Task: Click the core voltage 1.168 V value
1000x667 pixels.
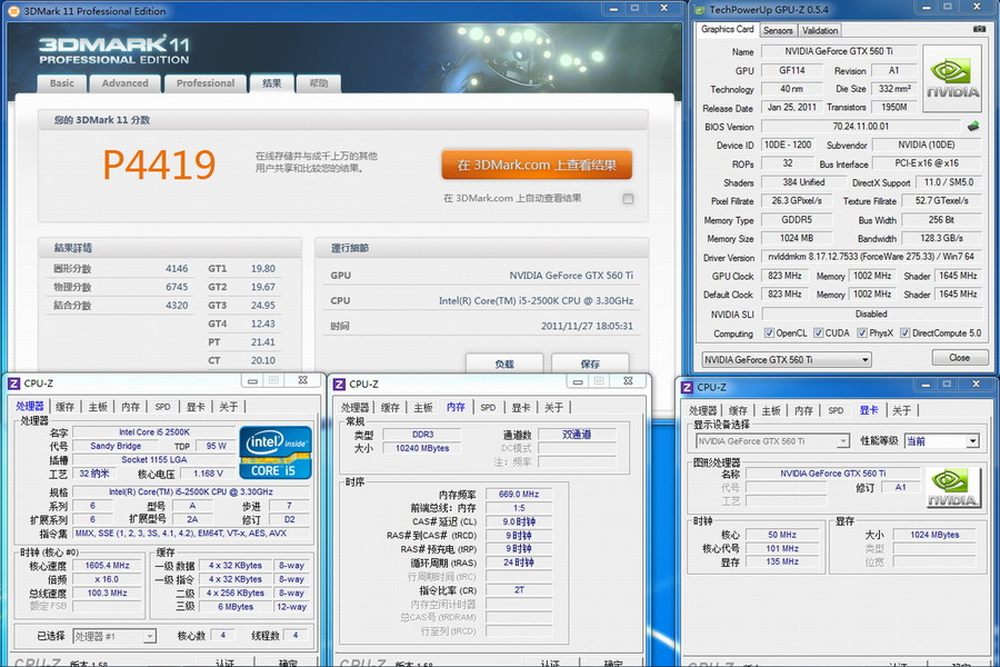Action: [x=208, y=474]
